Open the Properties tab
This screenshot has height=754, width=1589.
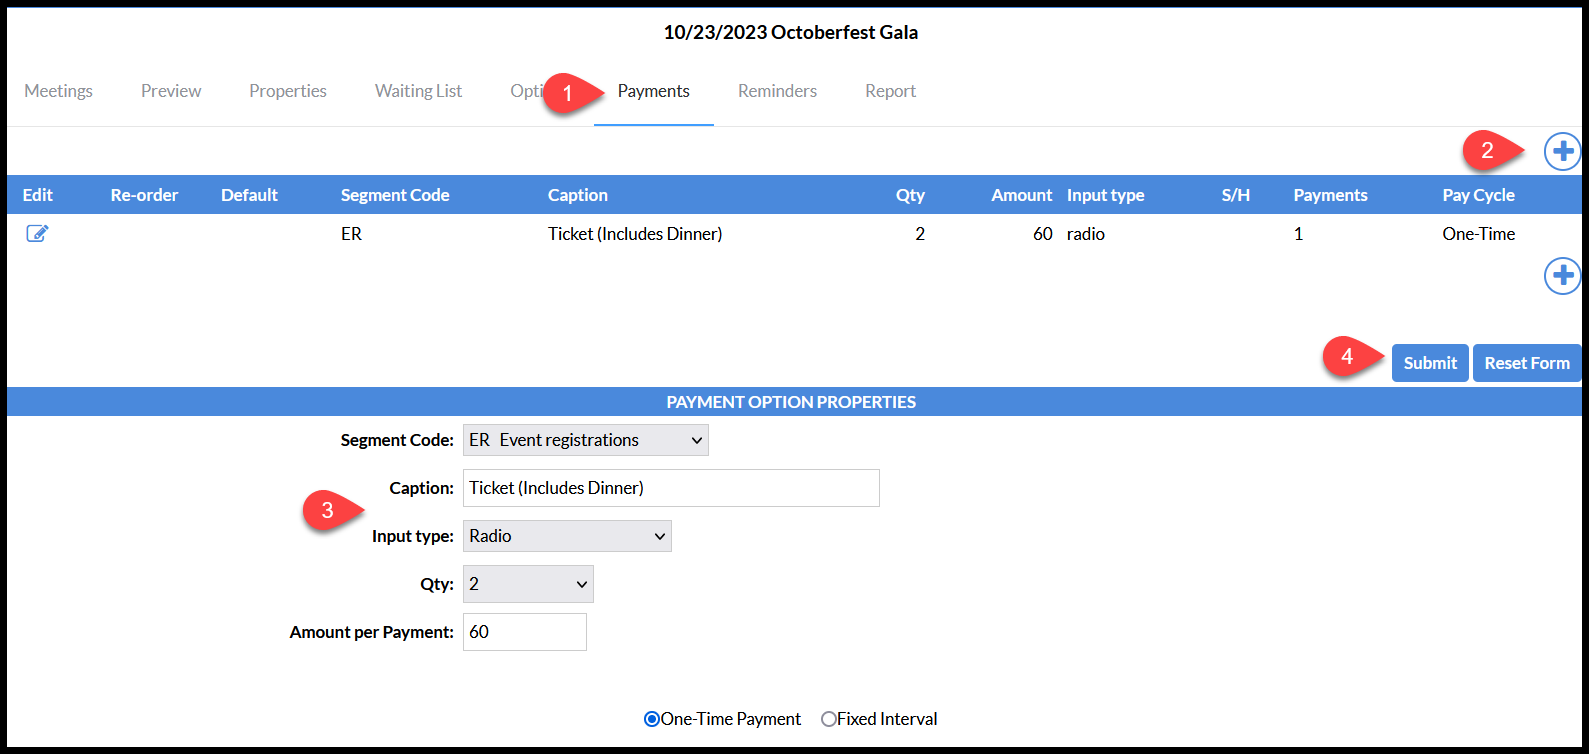[x=288, y=91]
